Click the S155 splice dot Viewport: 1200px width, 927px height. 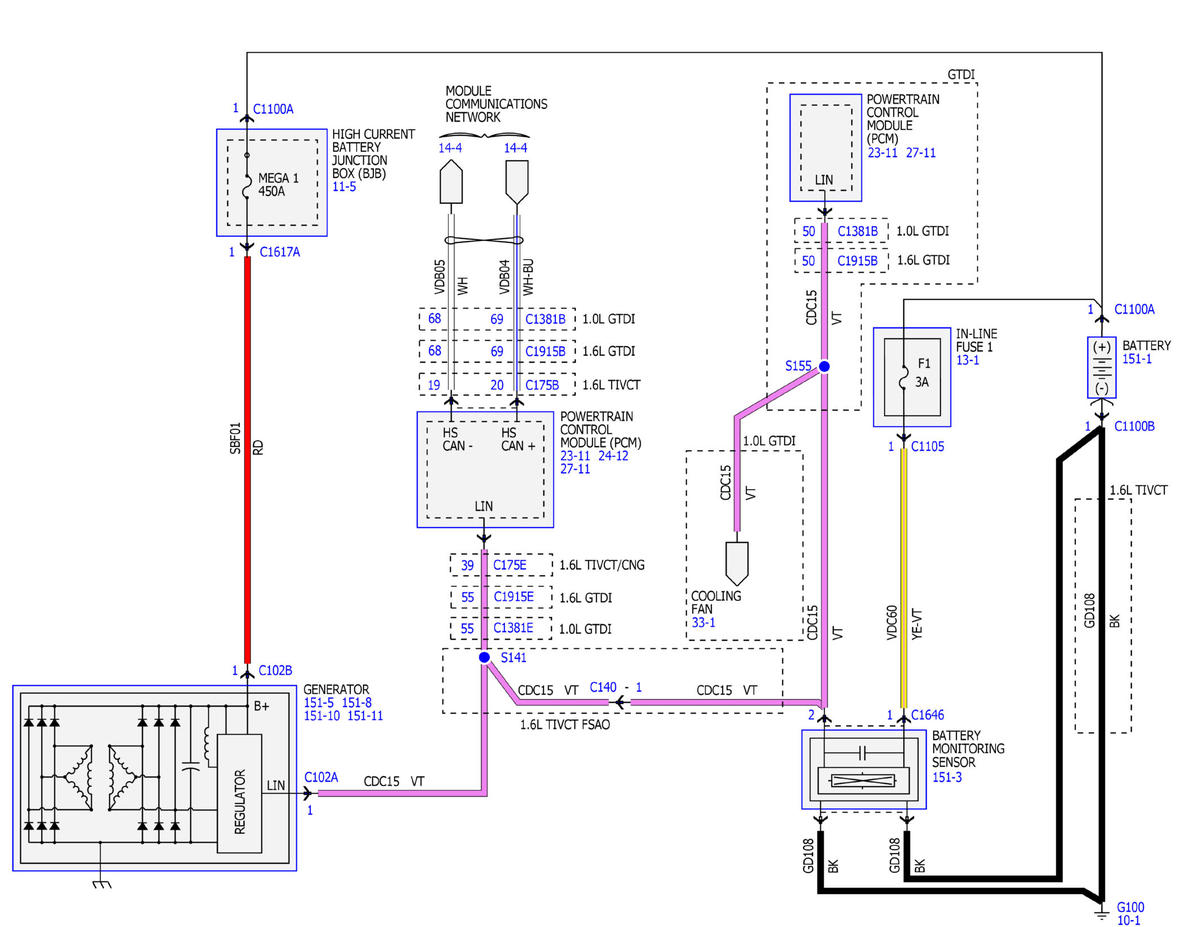tap(825, 367)
